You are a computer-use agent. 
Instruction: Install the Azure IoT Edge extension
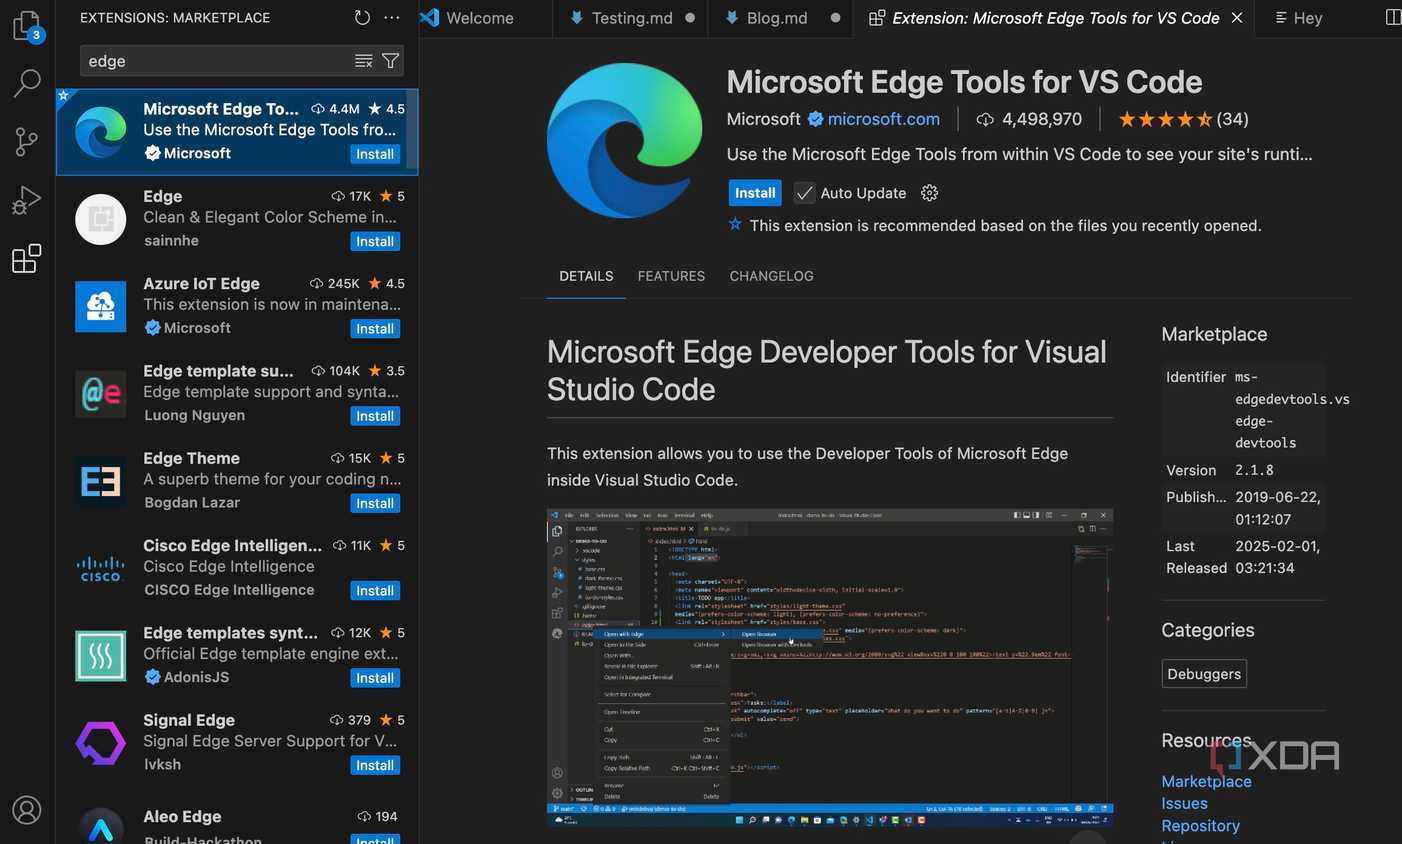[x=375, y=329]
